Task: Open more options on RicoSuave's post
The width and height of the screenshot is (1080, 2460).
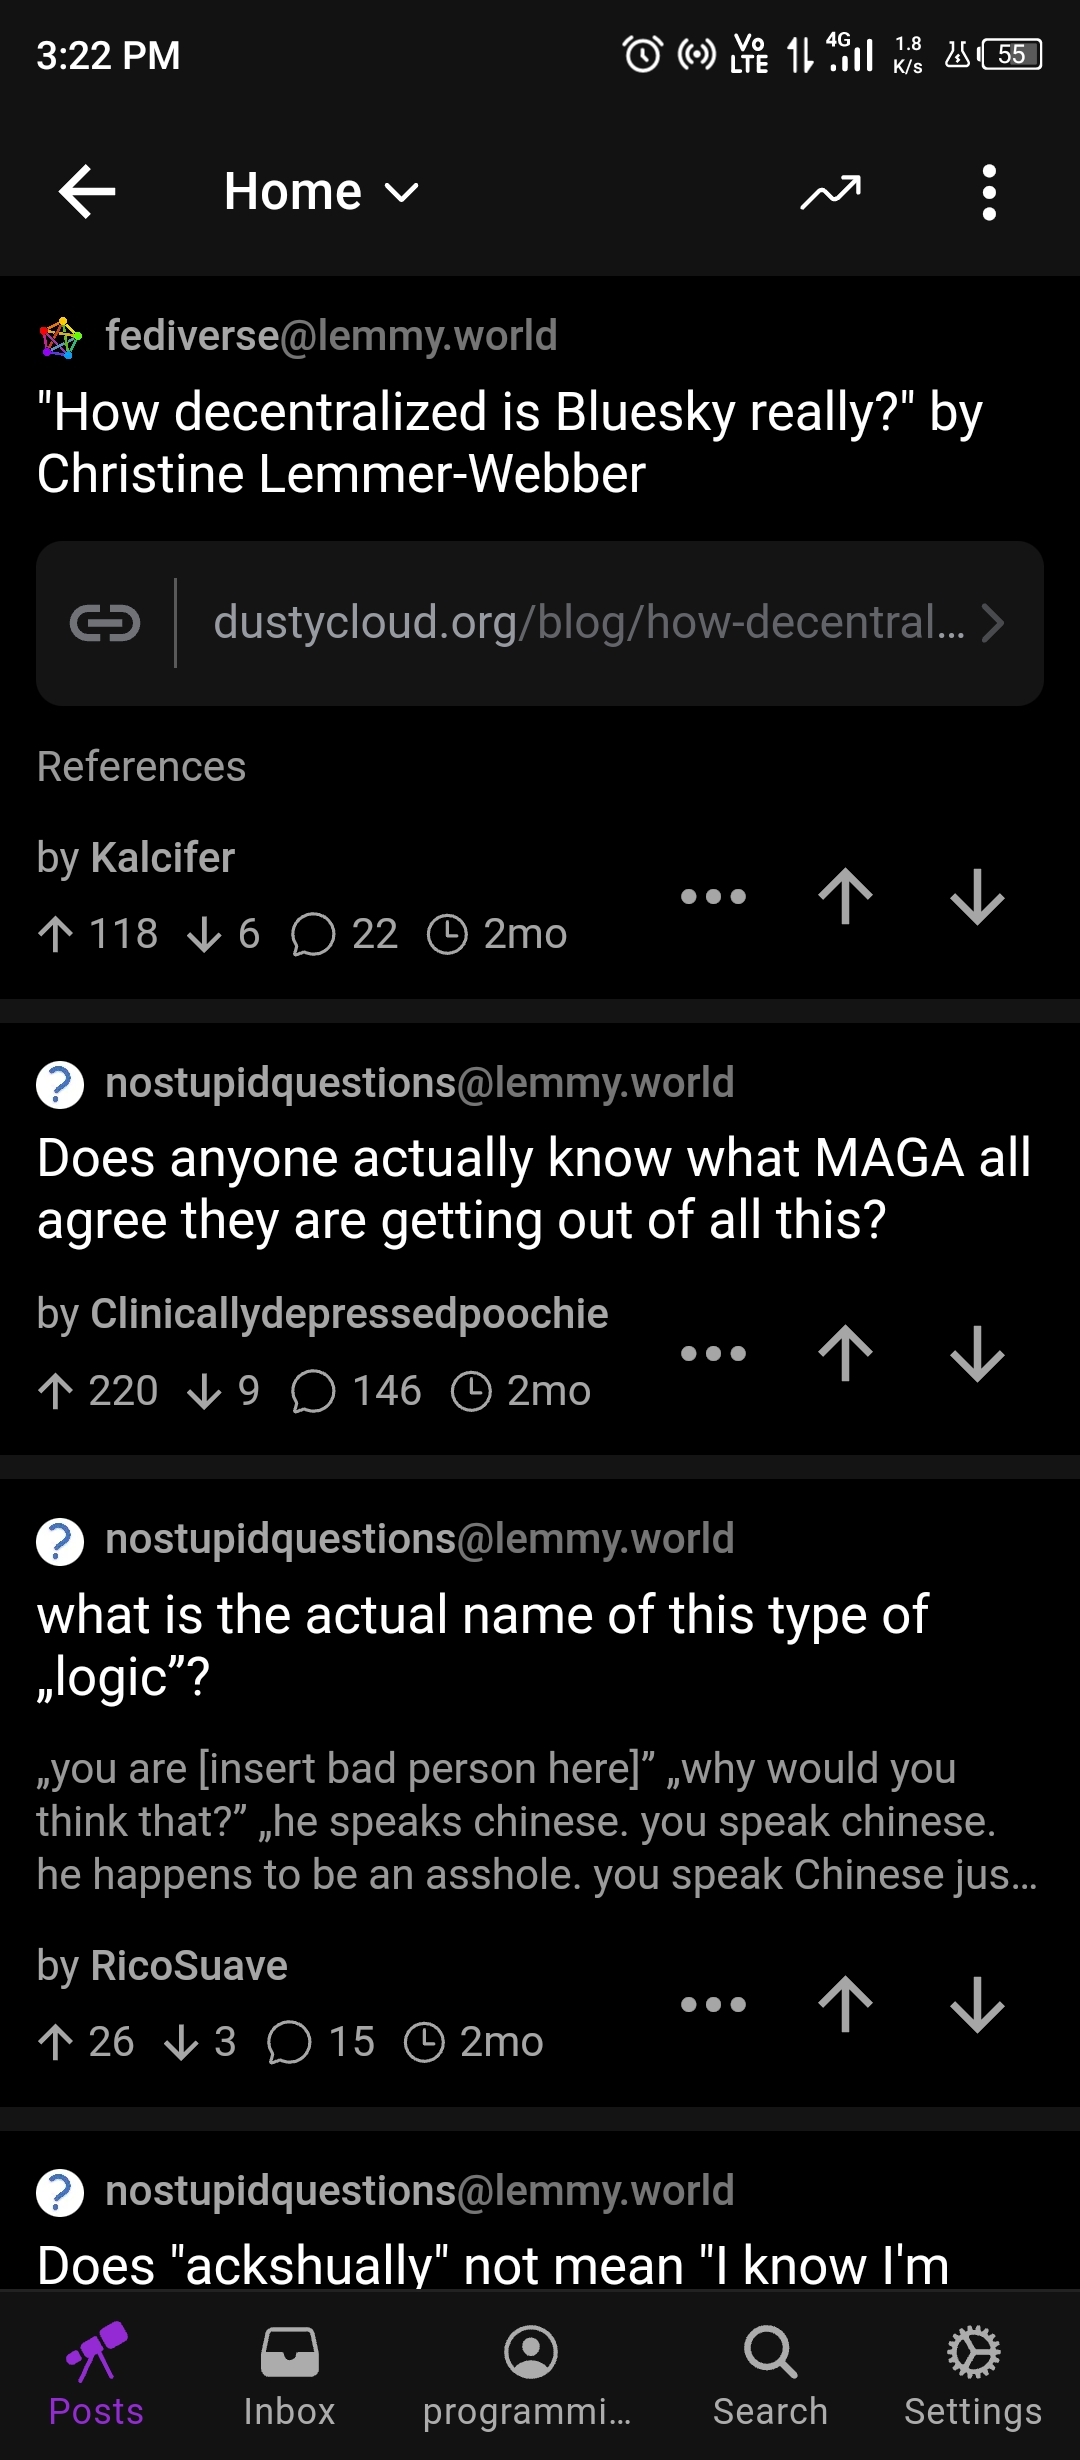Action: pyautogui.click(x=713, y=2004)
